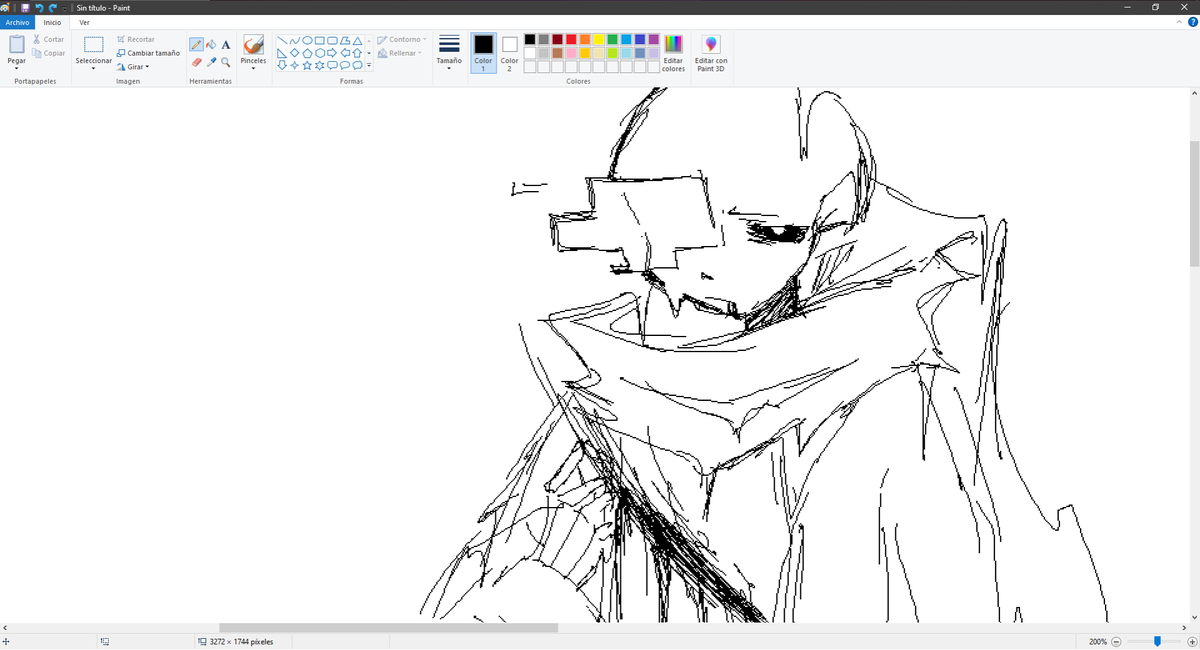Image resolution: width=1200 pixels, height=650 pixels.
Task: Choose the diamond shape
Action: tap(295, 53)
